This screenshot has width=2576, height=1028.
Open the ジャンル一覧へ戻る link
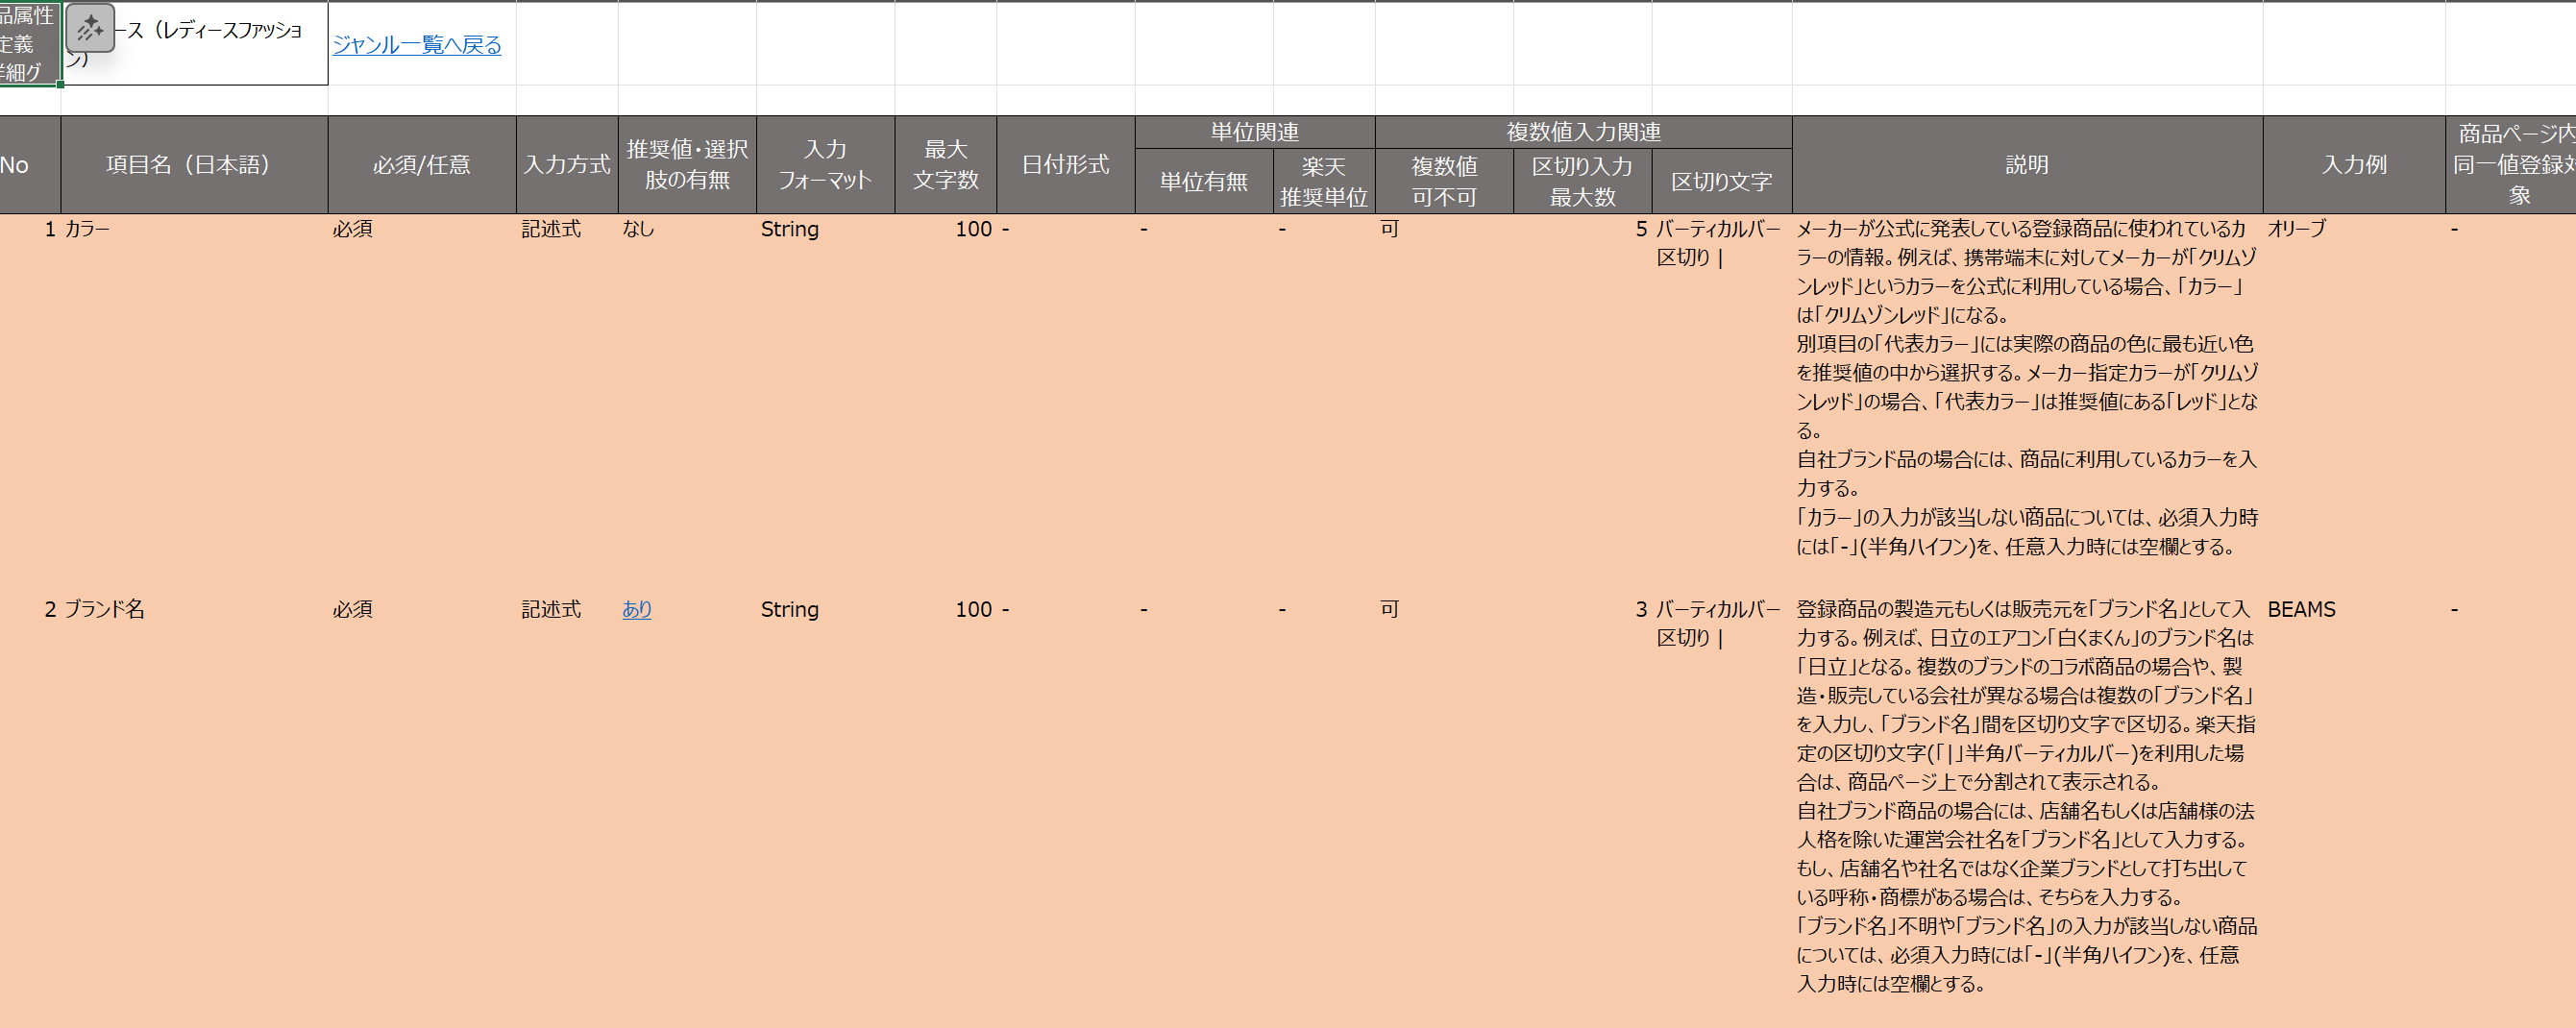(x=417, y=45)
